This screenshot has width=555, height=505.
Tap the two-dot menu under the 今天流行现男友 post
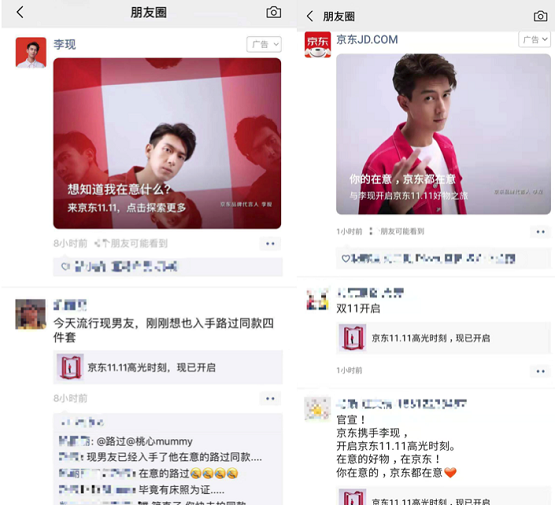coord(270,398)
